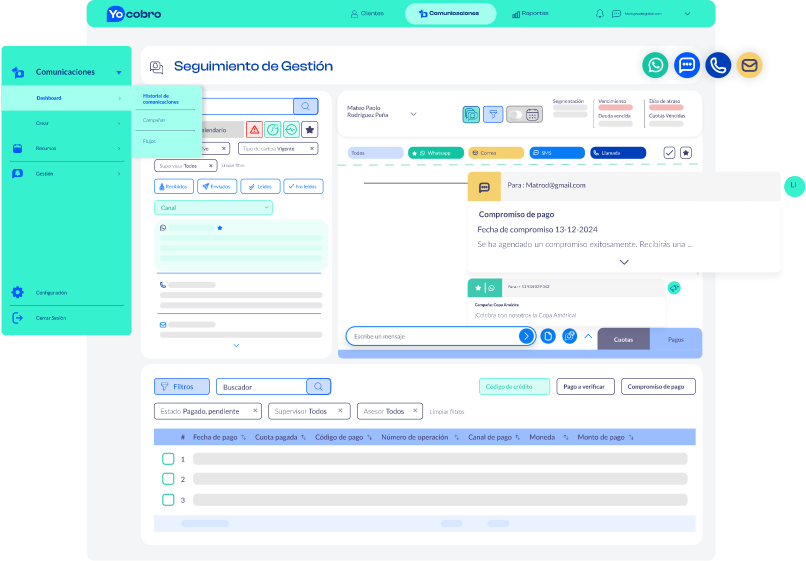
Task: Click the Filtros button
Action: coord(182,387)
